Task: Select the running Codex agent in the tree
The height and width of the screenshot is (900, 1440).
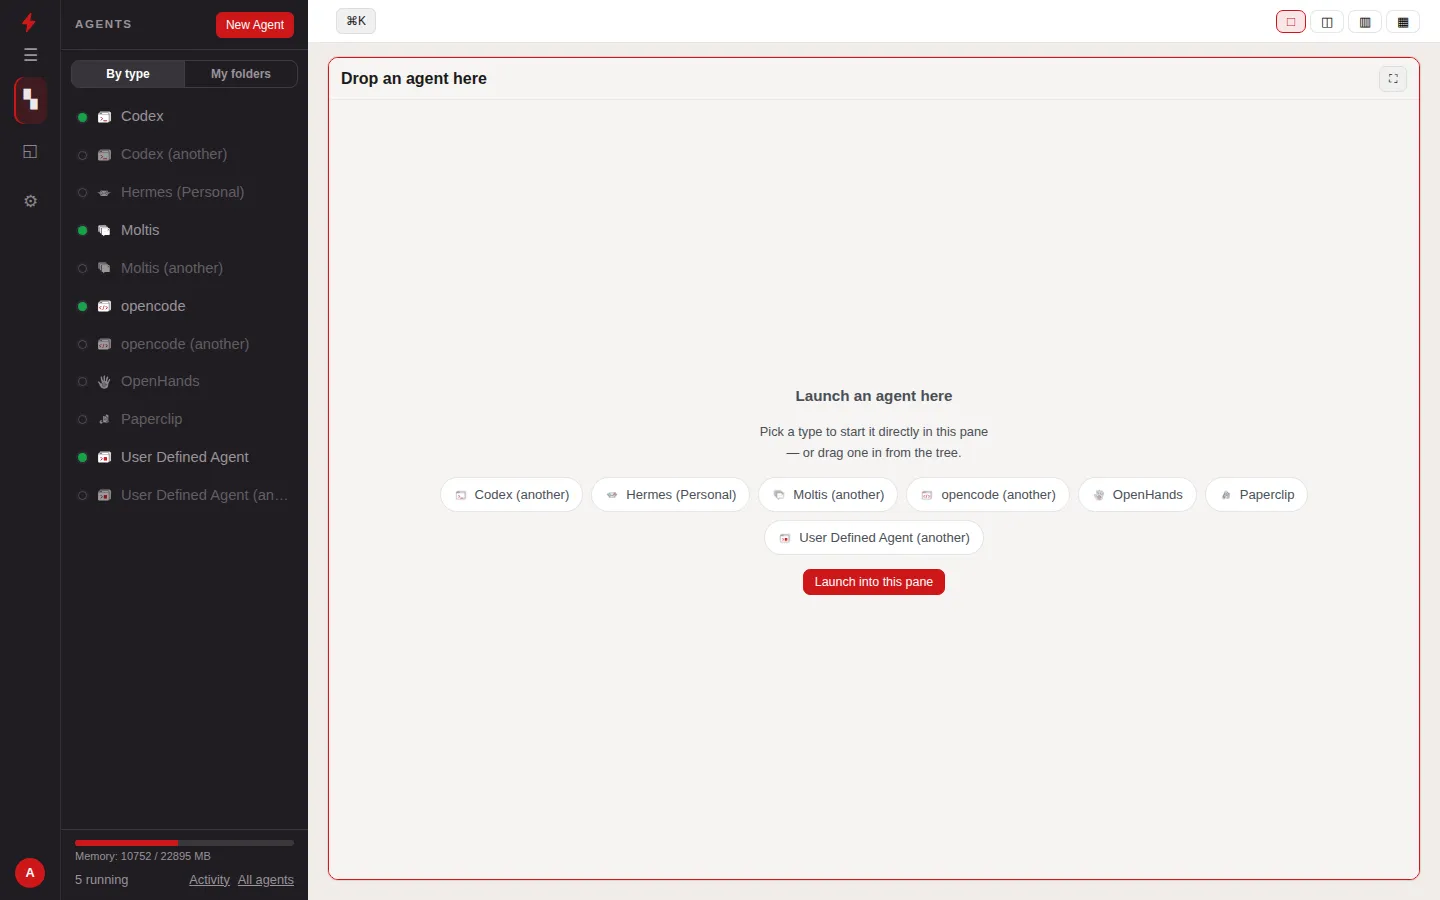Action: tap(184, 117)
